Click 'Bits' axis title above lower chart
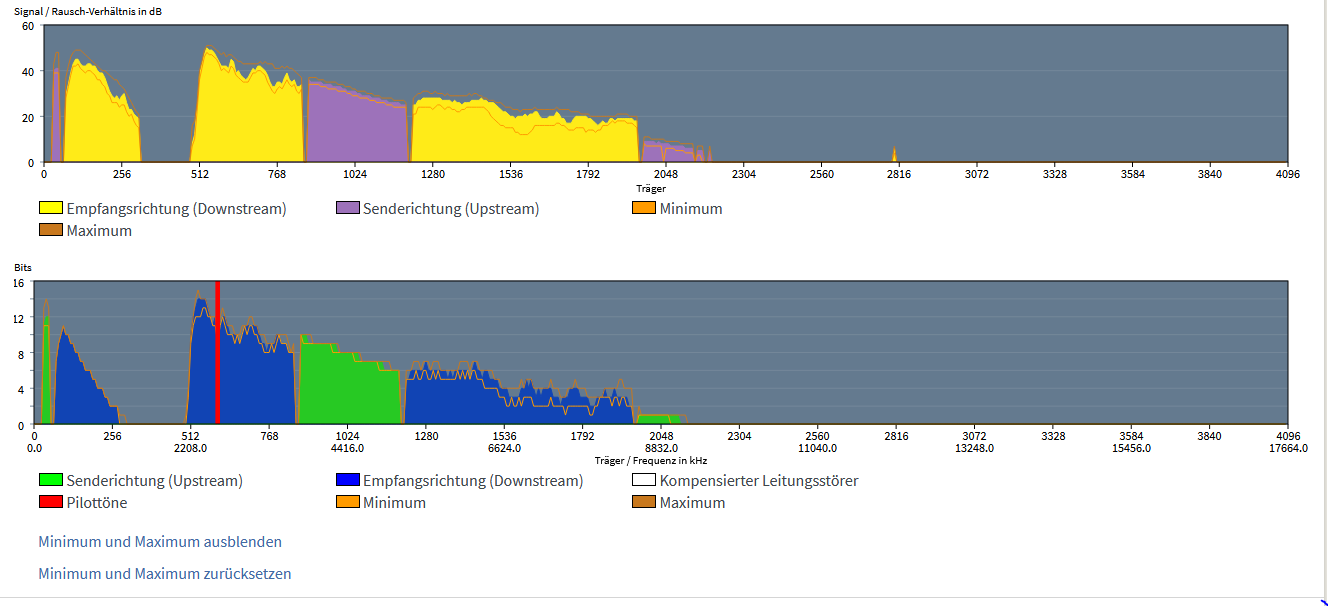Screen dimensions: 1328x606 click(23, 268)
